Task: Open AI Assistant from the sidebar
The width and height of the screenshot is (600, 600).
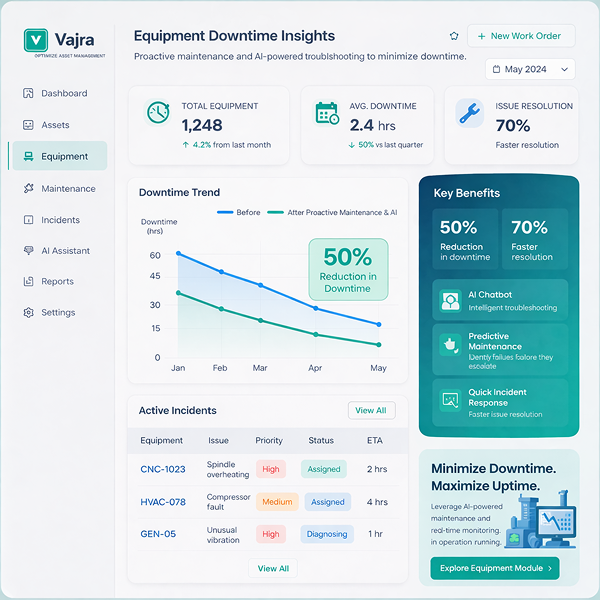Action: point(64,251)
